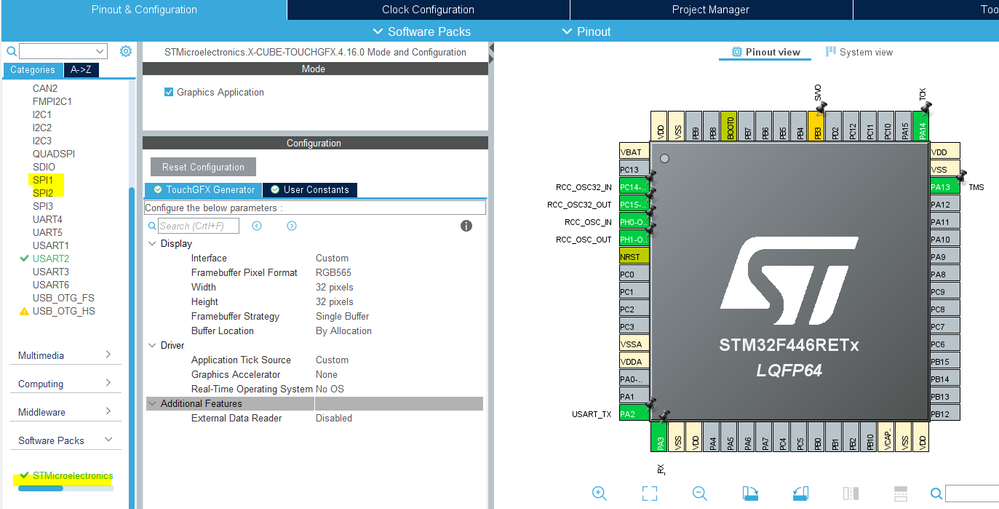999x509 pixels.
Task: Zoom in on the pinout view
Action: tap(599, 493)
